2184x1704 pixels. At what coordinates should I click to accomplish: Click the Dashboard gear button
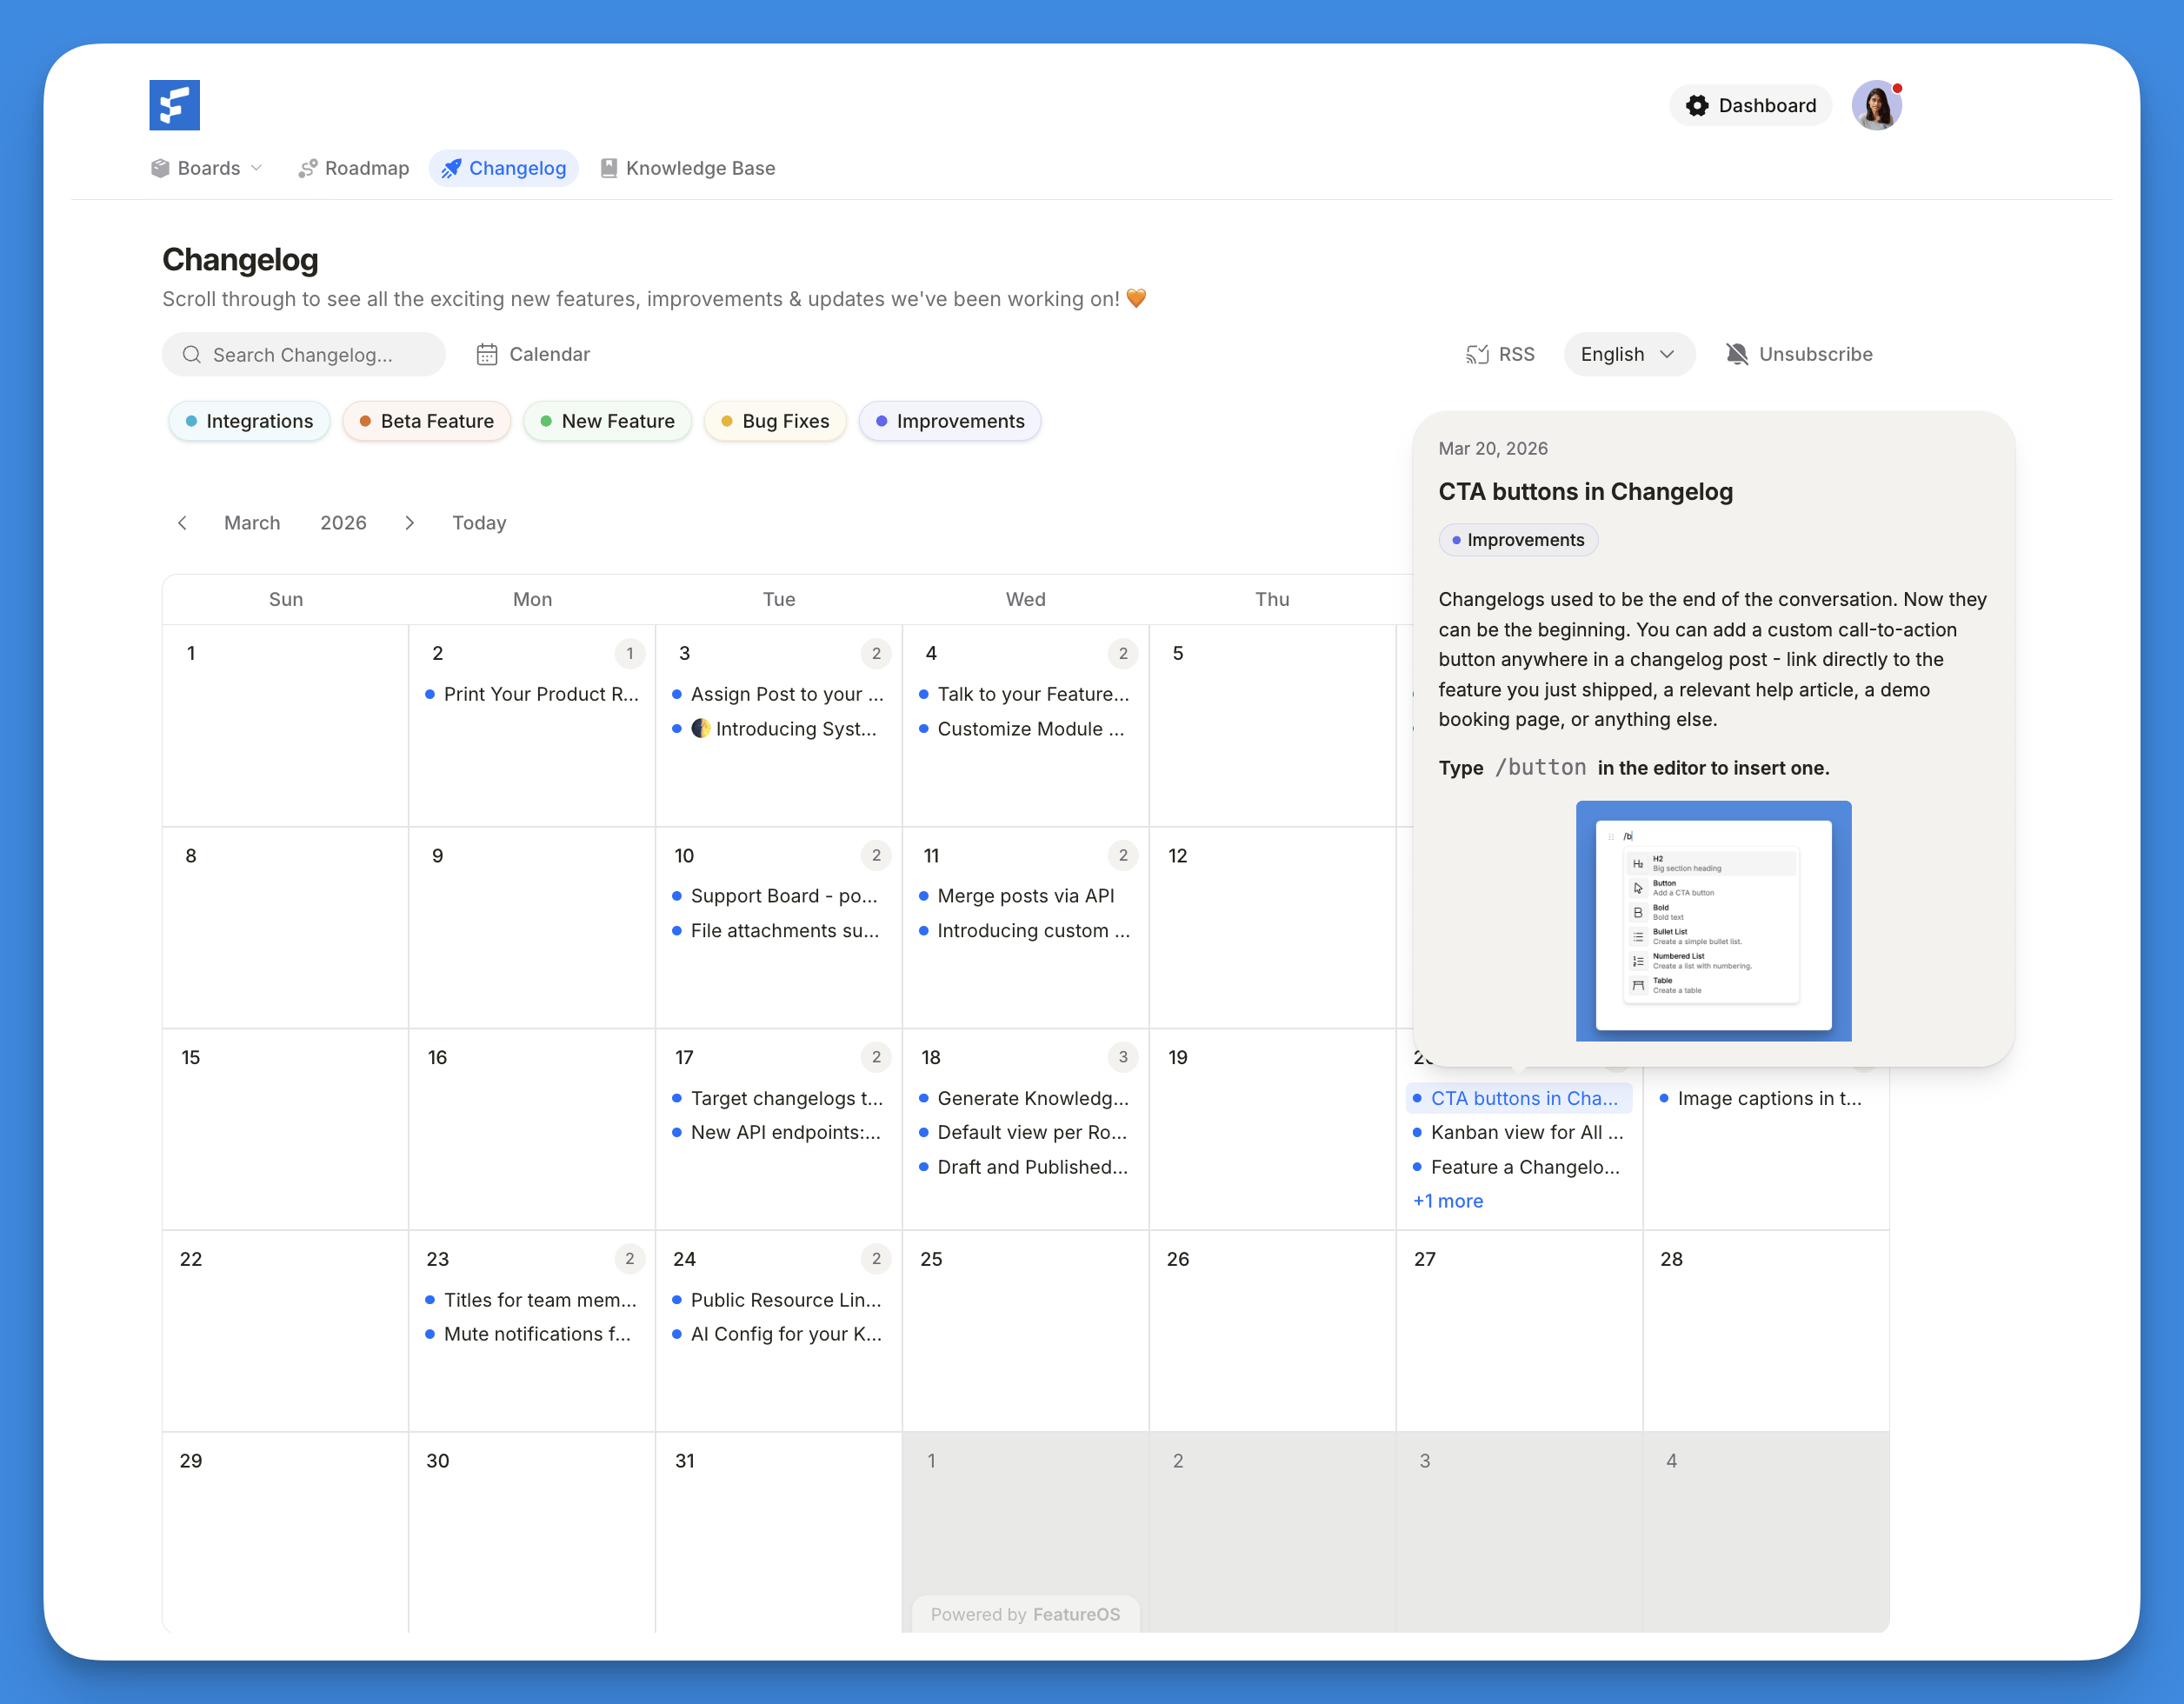click(x=1750, y=105)
